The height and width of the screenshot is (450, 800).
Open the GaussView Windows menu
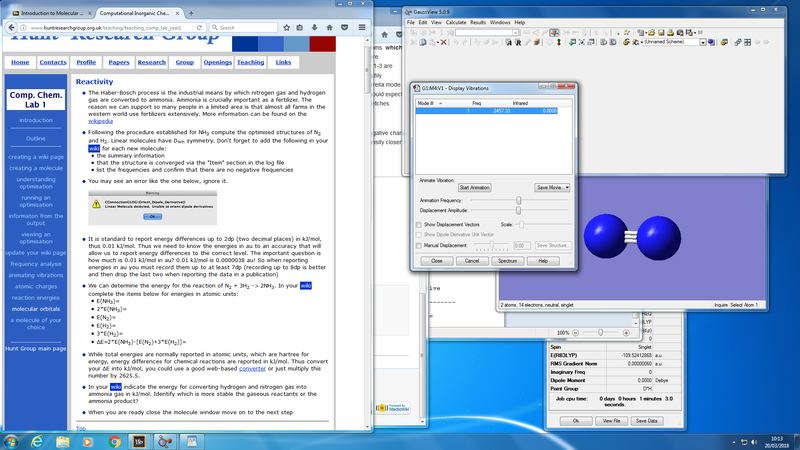point(500,22)
